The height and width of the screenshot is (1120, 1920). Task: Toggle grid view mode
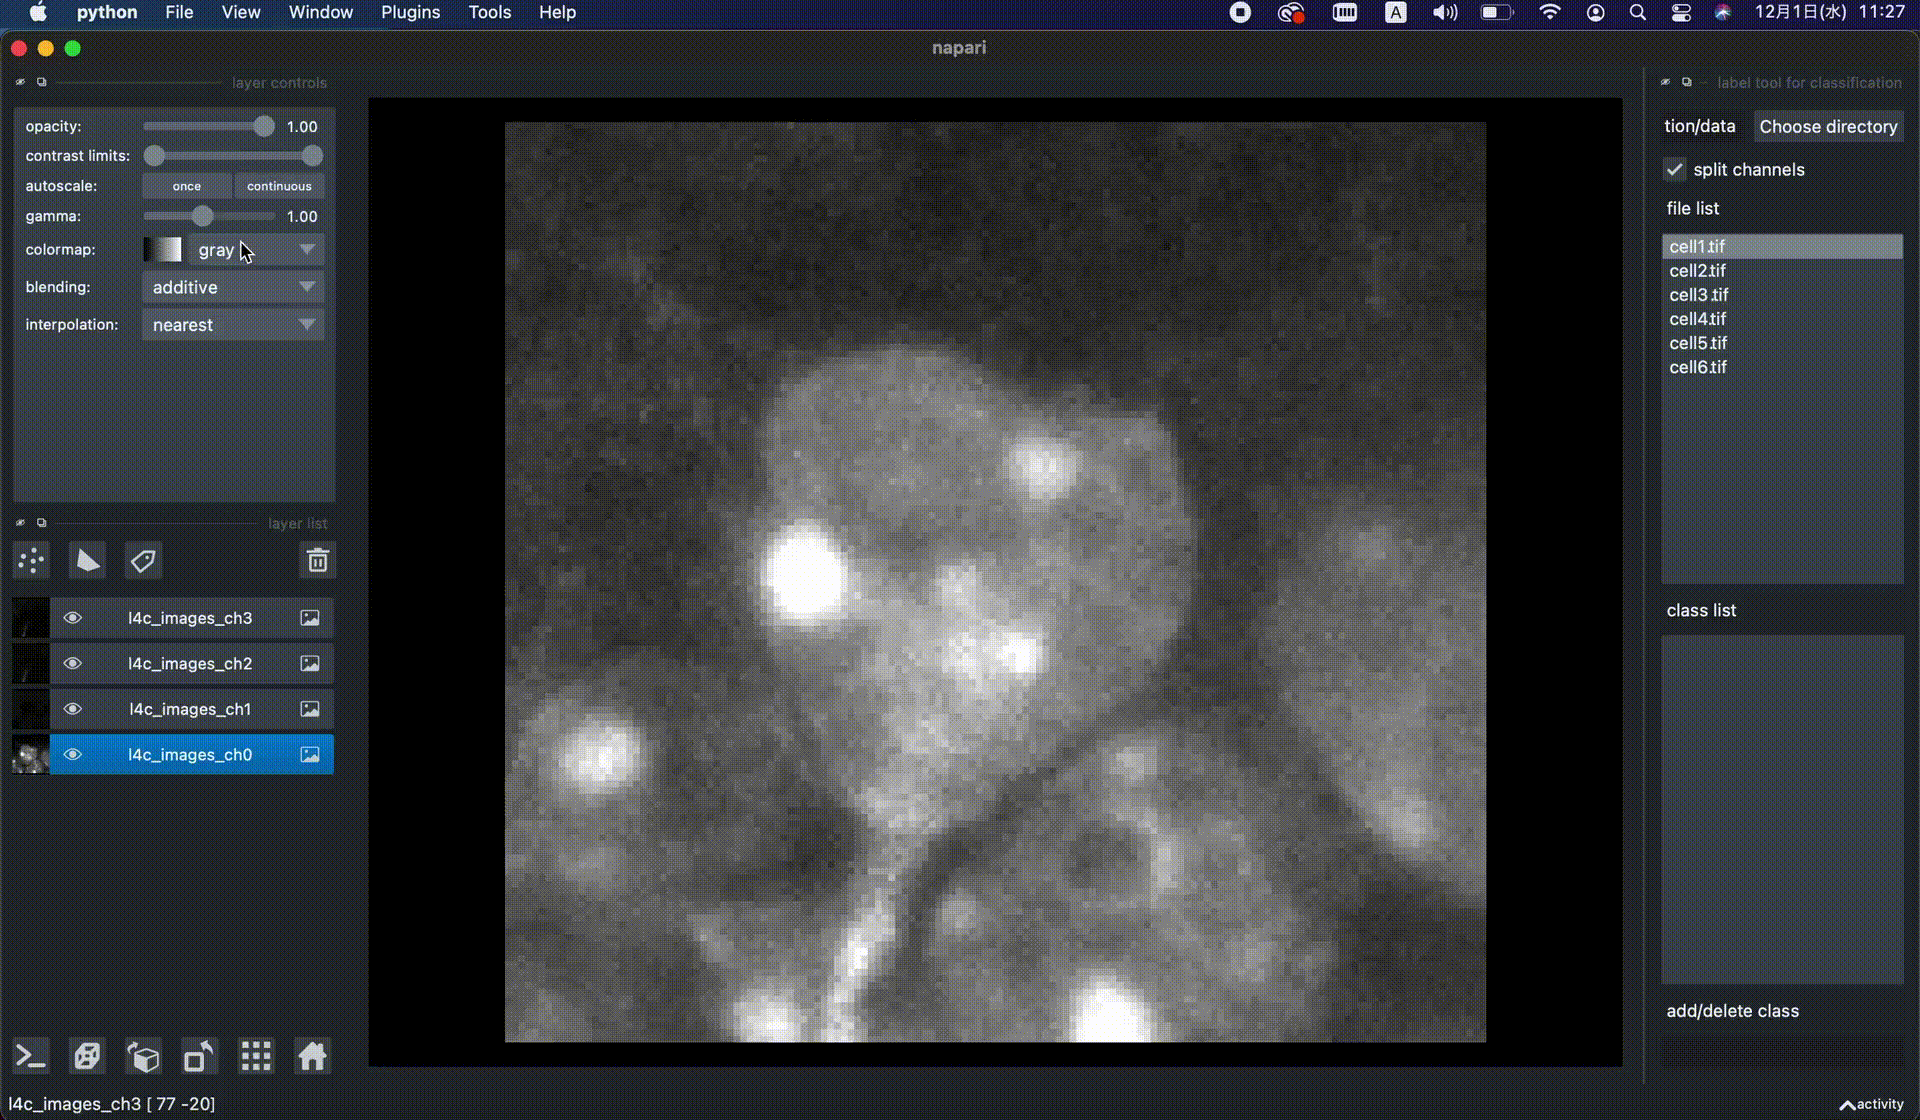[256, 1056]
